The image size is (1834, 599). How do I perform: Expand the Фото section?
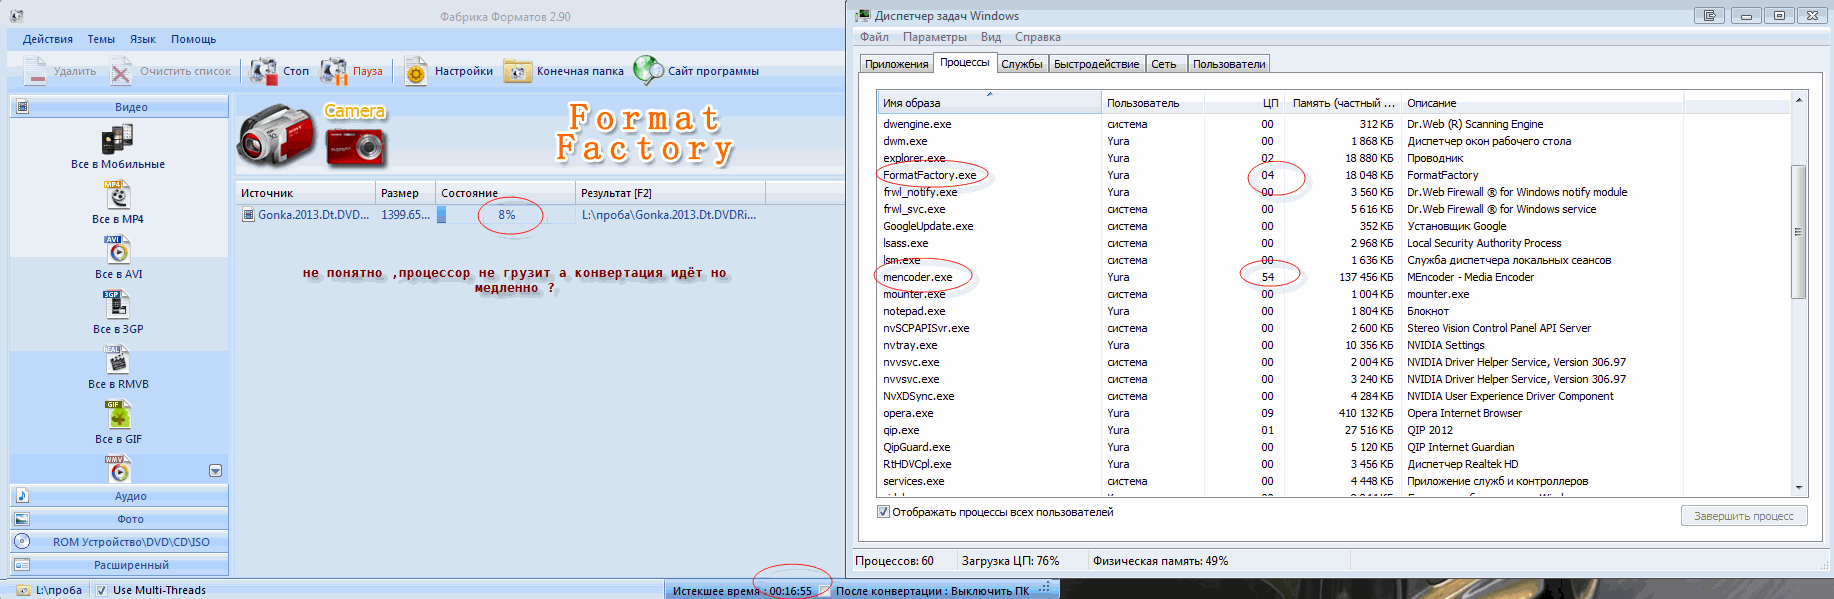119,519
